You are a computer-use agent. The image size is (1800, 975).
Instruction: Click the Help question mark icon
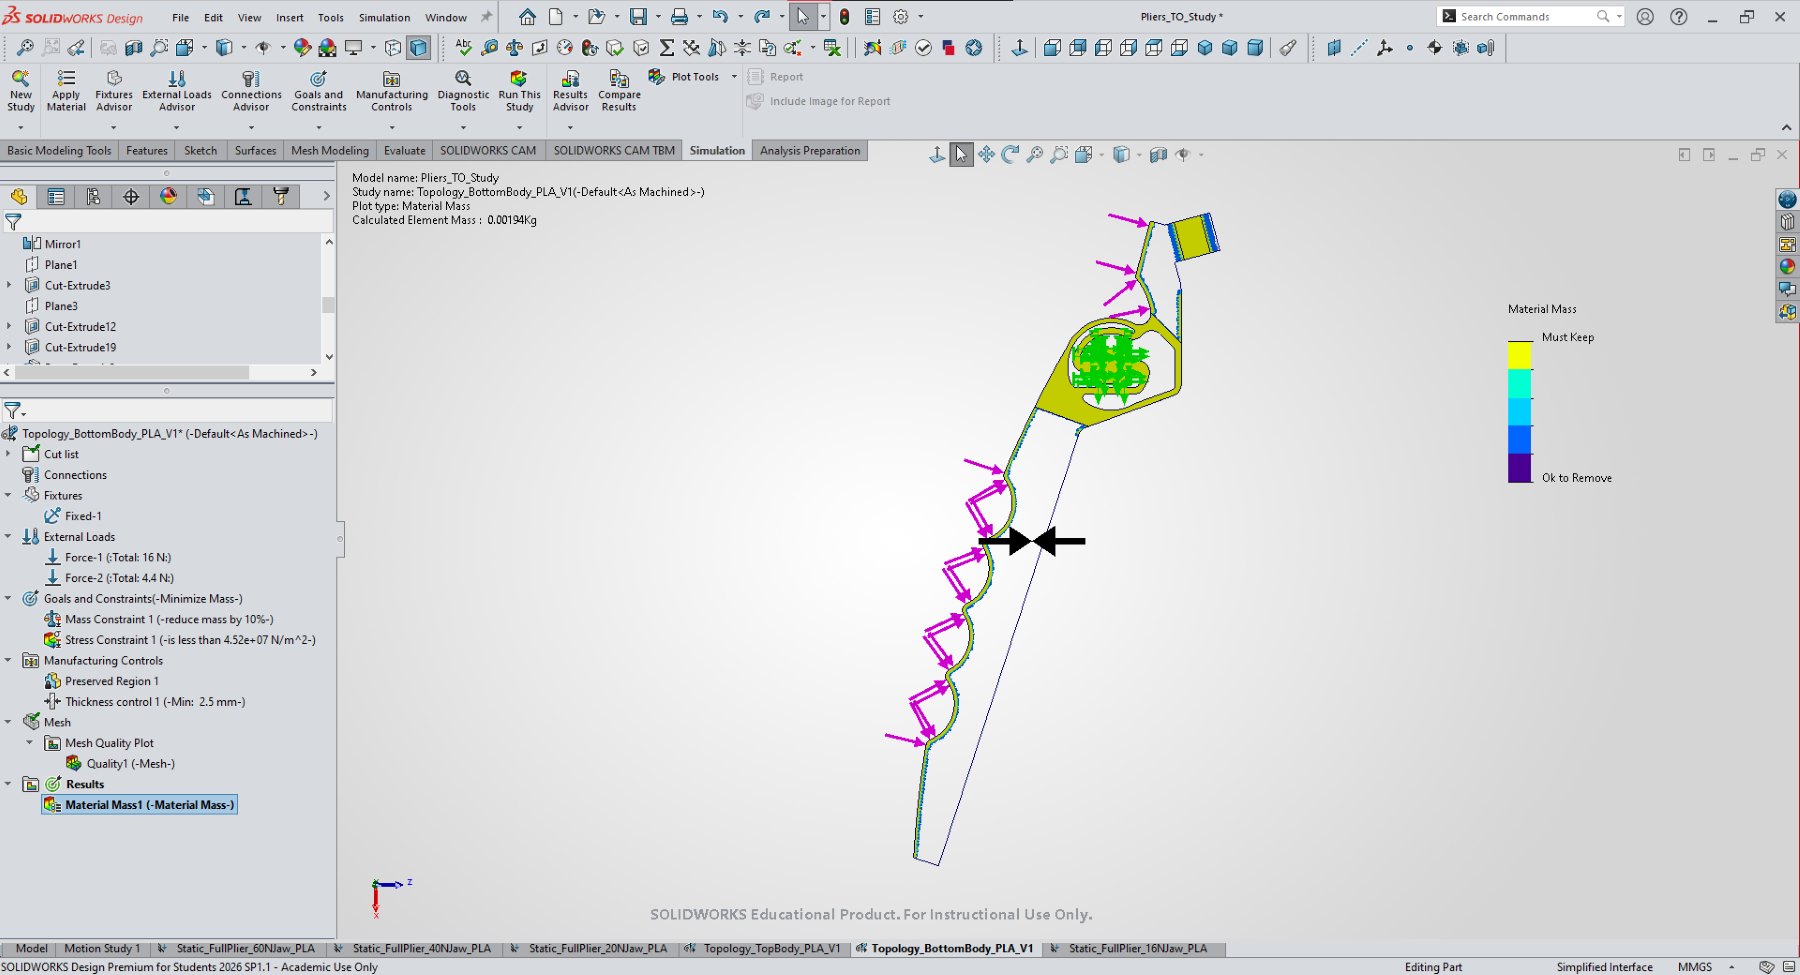coord(1679,17)
